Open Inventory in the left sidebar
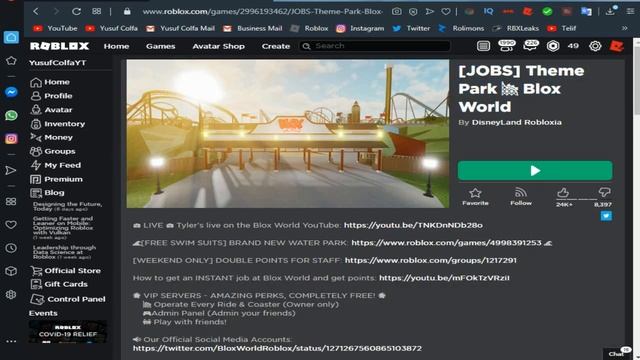Image resolution: width=640 pixels, height=360 pixels. point(58,123)
